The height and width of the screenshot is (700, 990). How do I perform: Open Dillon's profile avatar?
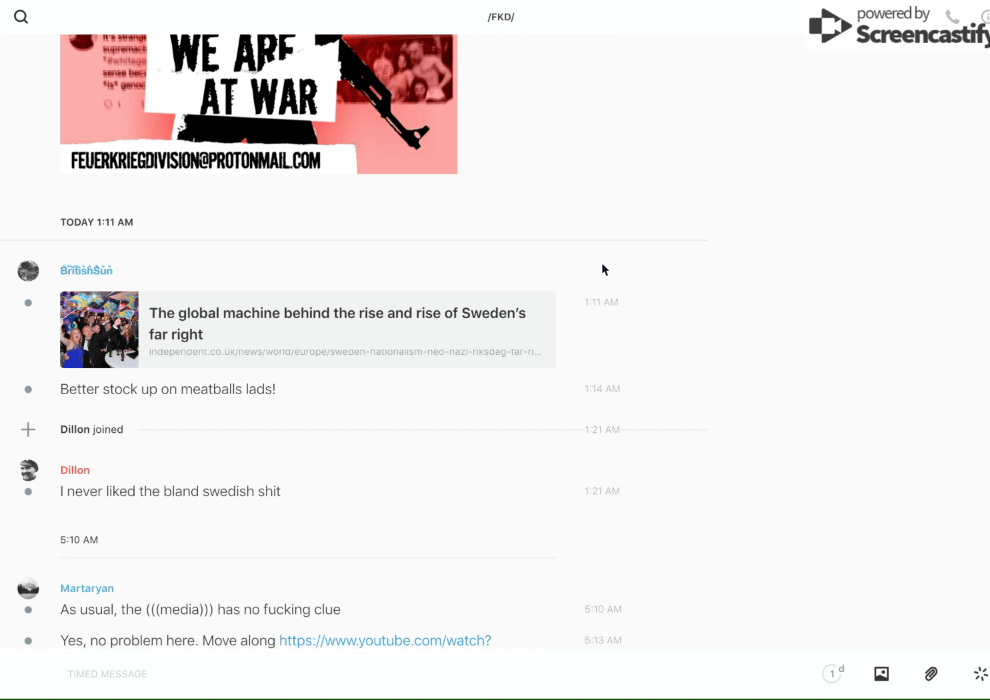tap(28, 470)
